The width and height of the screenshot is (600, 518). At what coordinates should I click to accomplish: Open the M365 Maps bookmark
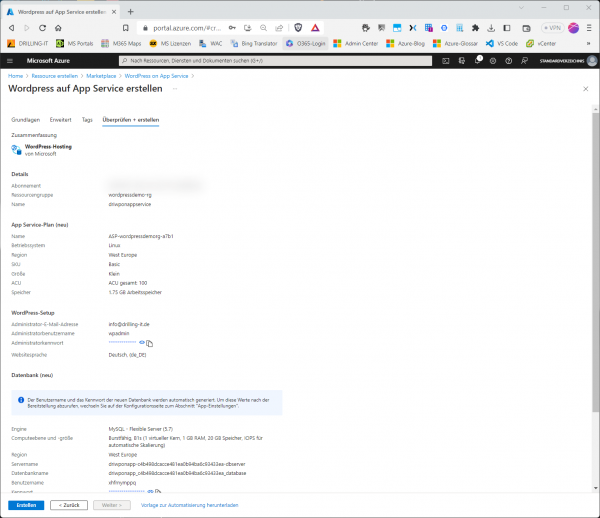point(121,44)
